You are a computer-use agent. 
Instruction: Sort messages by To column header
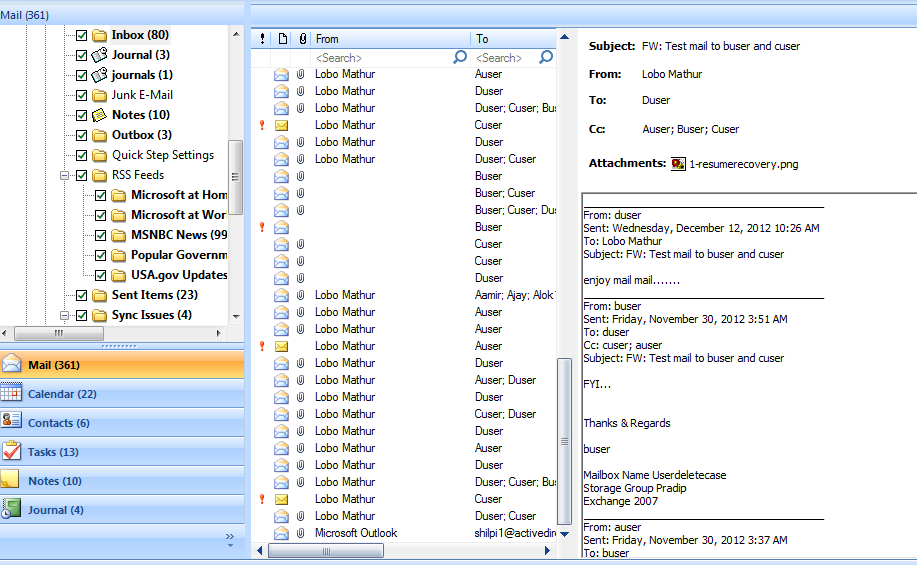(x=513, y=39)
